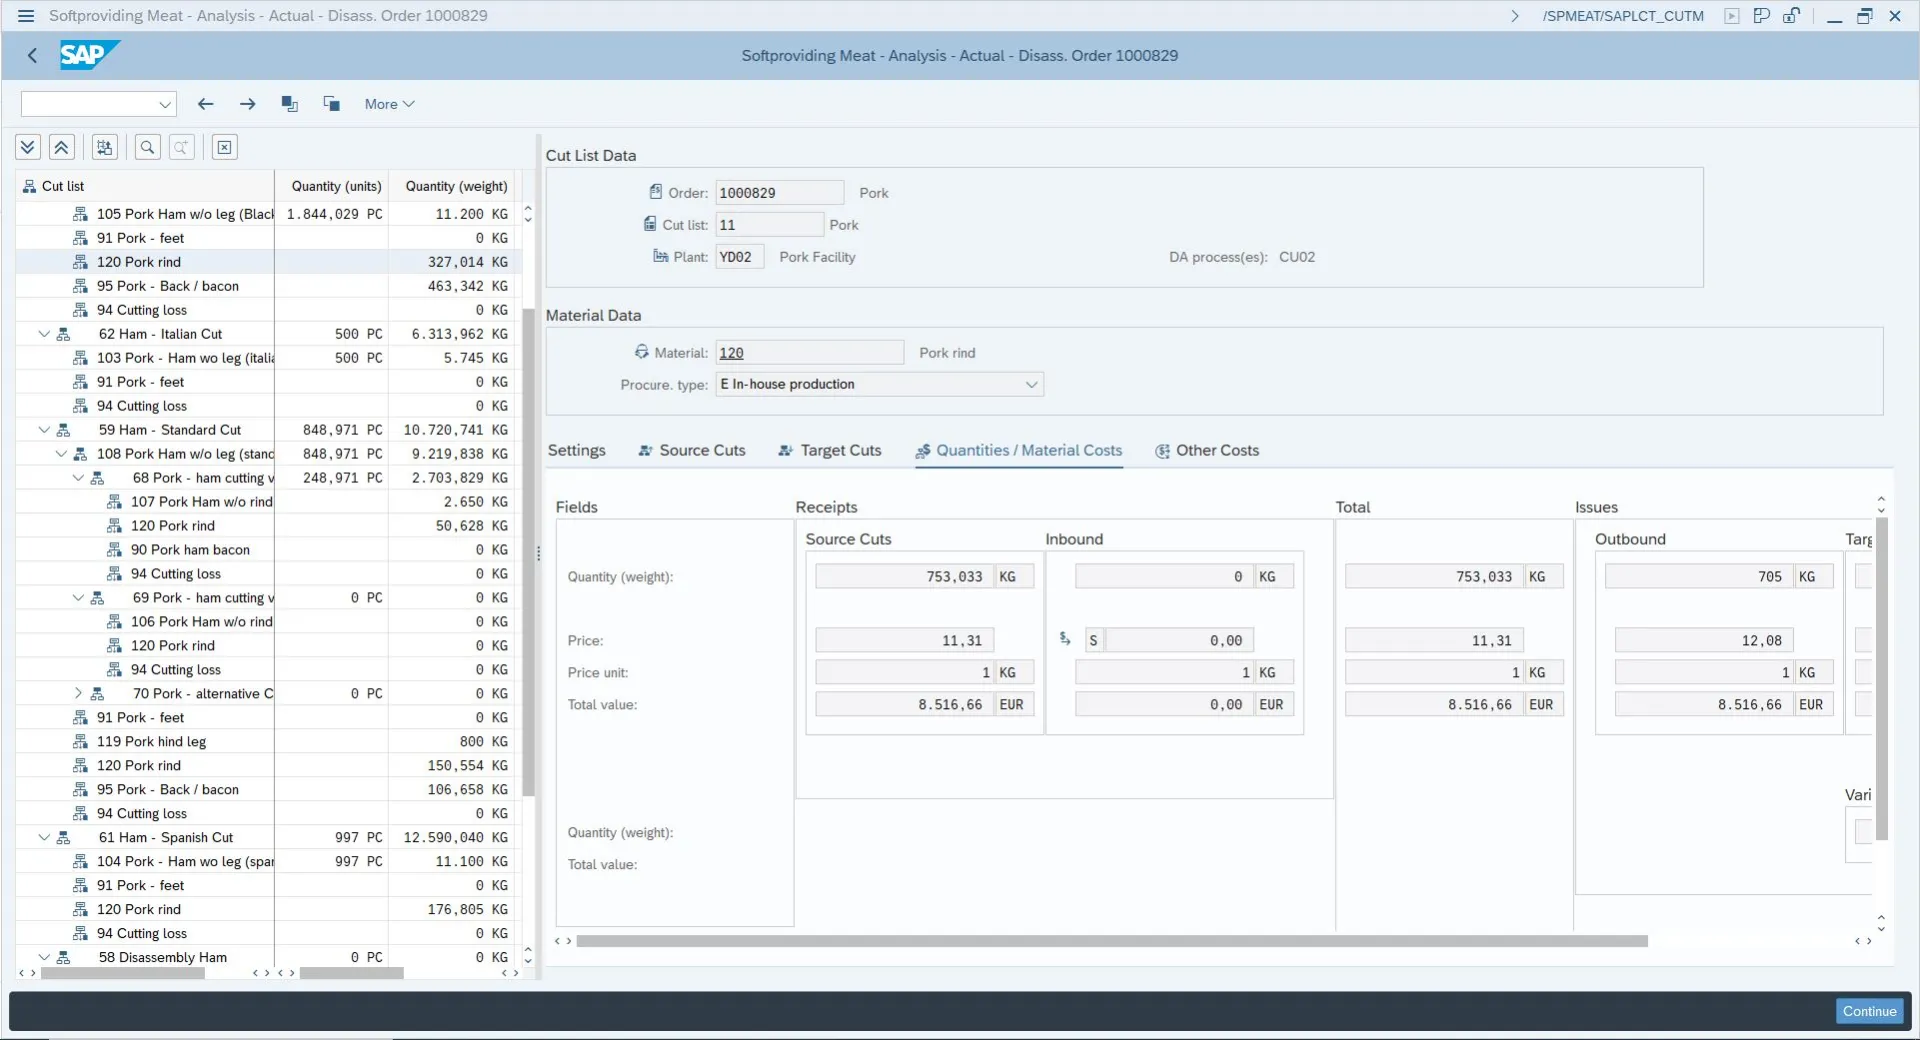Open the hamburger menu in the title bar
This screenshot has height=1040, width=1920.
point(26,16)
